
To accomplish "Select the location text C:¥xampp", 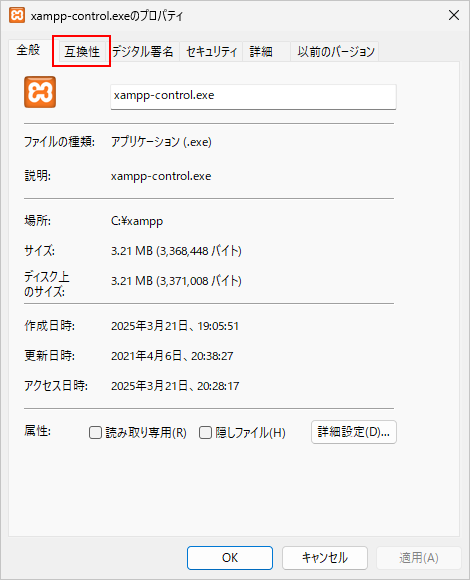I will [x=137, y=221].
